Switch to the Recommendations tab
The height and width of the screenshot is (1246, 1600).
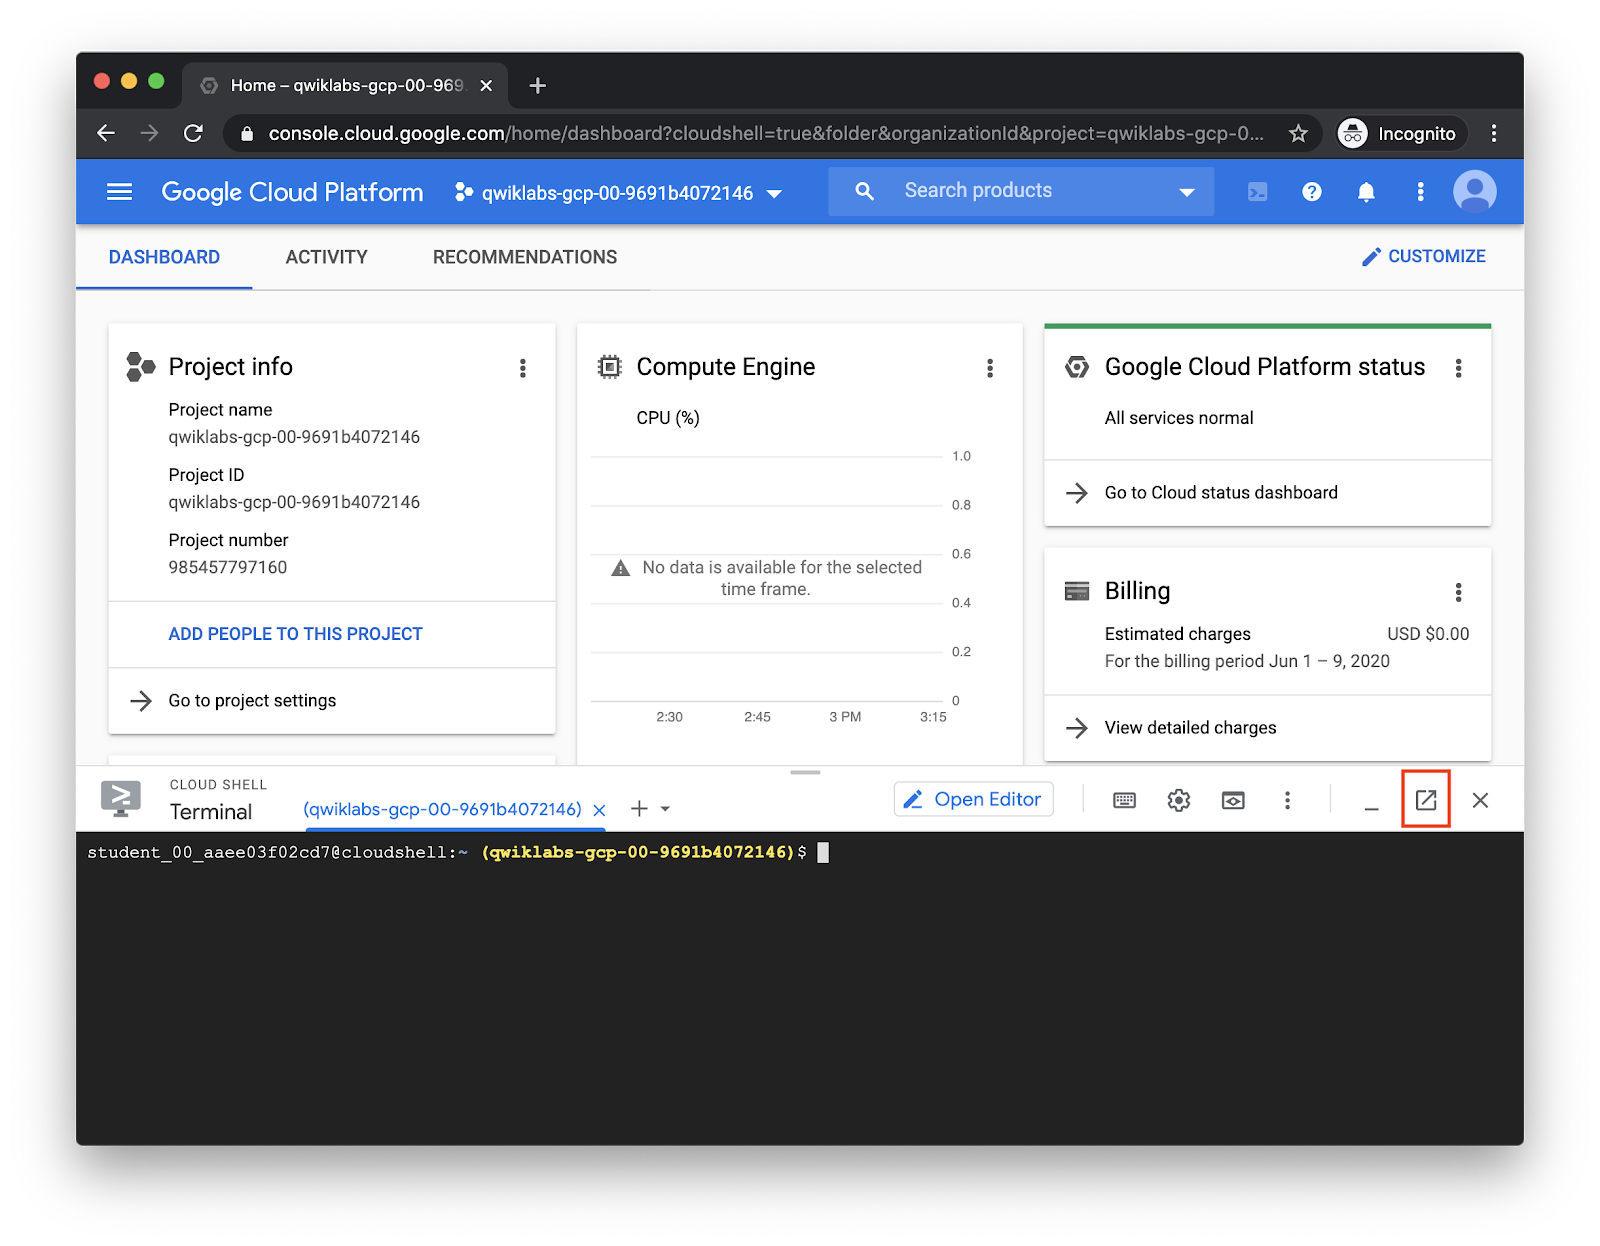pos(525,257)
